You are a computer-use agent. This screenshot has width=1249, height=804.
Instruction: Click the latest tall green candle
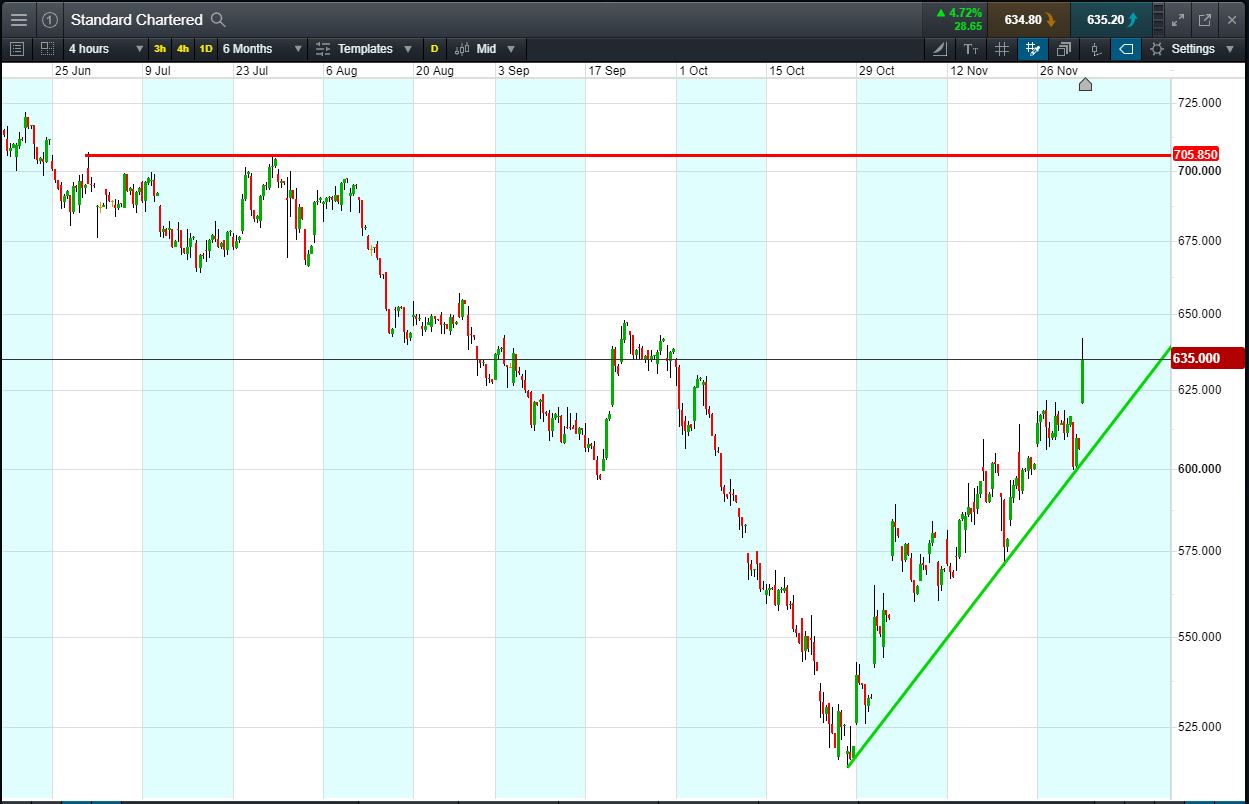(x=1083, y=380)
